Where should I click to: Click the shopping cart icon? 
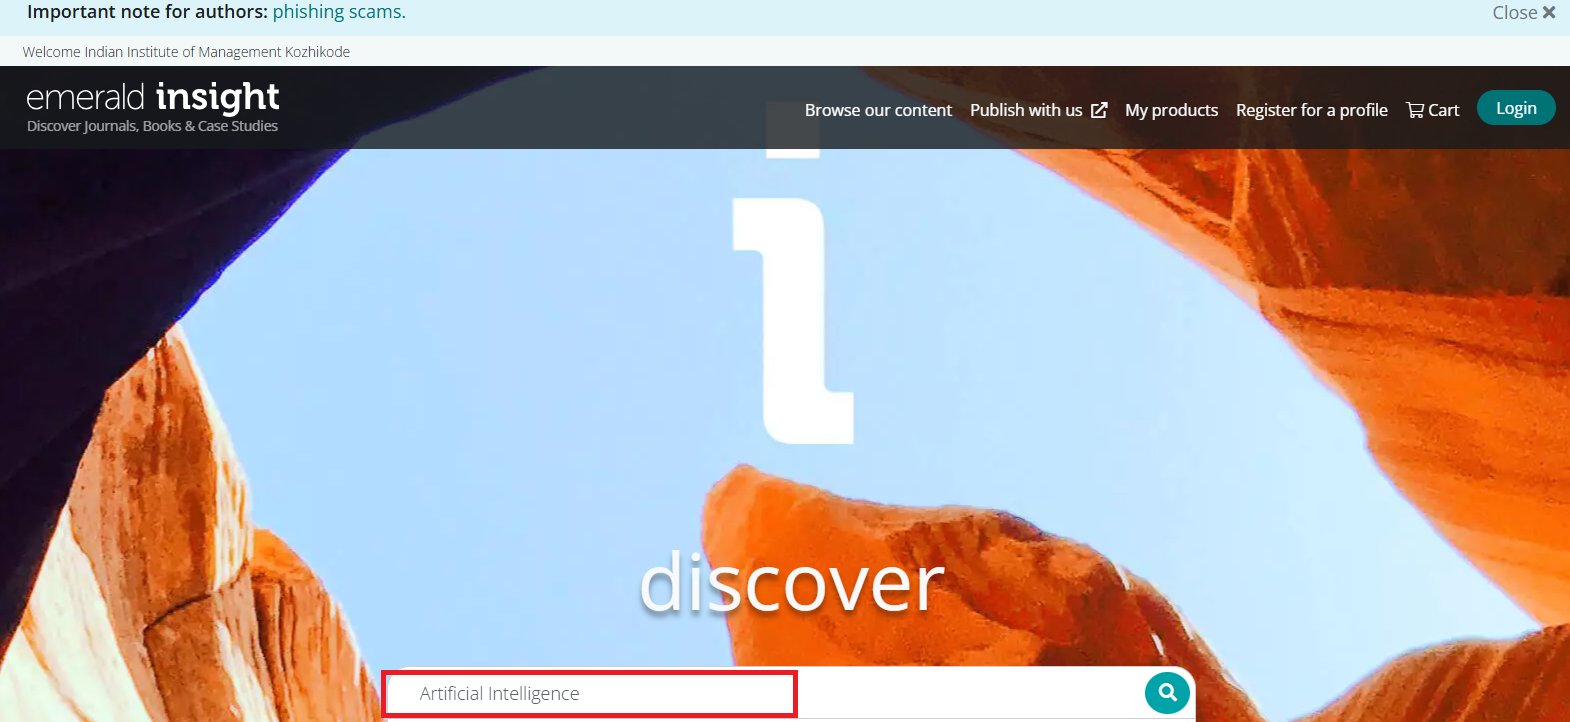click(1414, 110)
